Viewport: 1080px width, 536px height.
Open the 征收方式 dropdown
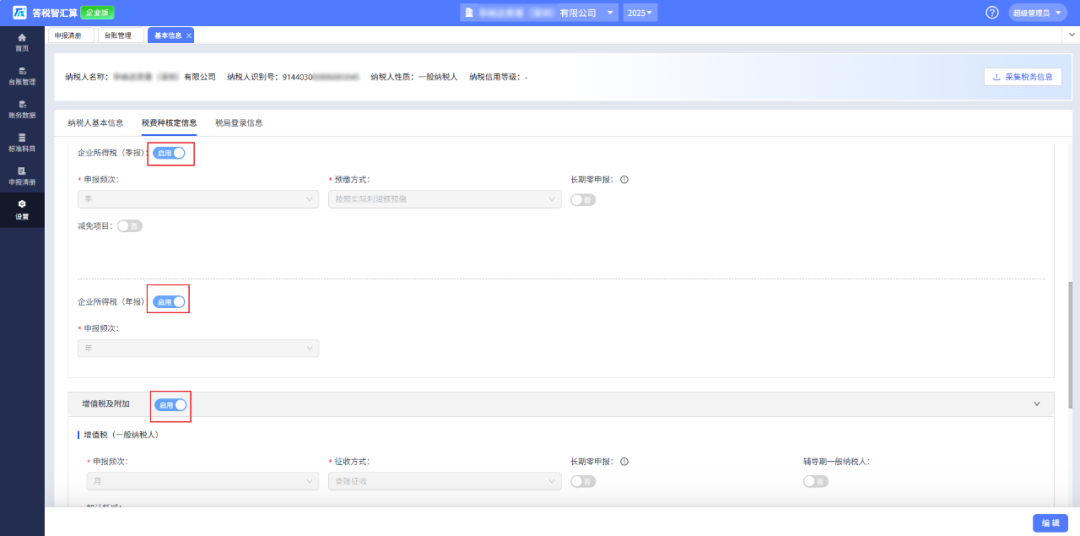[x=444, y=481]
